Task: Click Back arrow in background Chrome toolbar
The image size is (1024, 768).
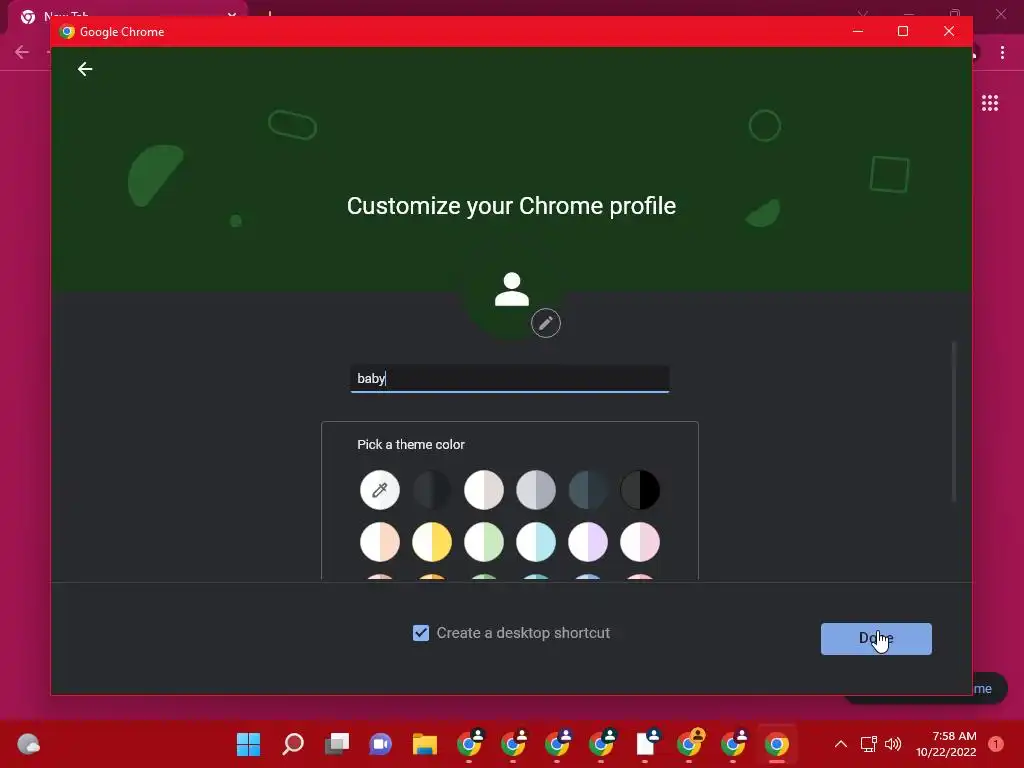Action: point(22,52)
